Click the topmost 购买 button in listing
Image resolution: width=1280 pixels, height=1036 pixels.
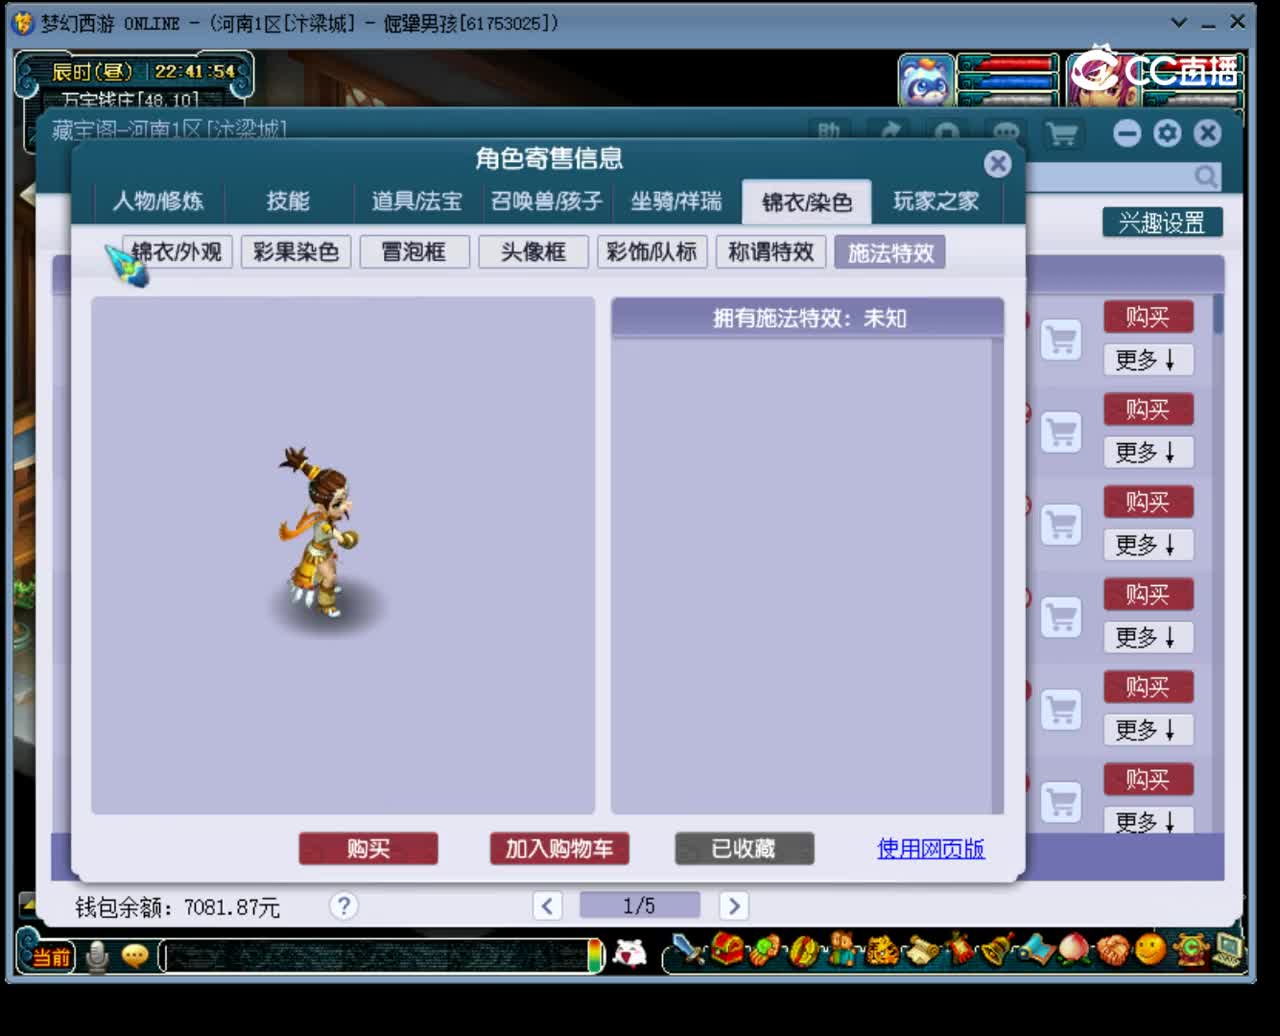[x=1148, y=317]
